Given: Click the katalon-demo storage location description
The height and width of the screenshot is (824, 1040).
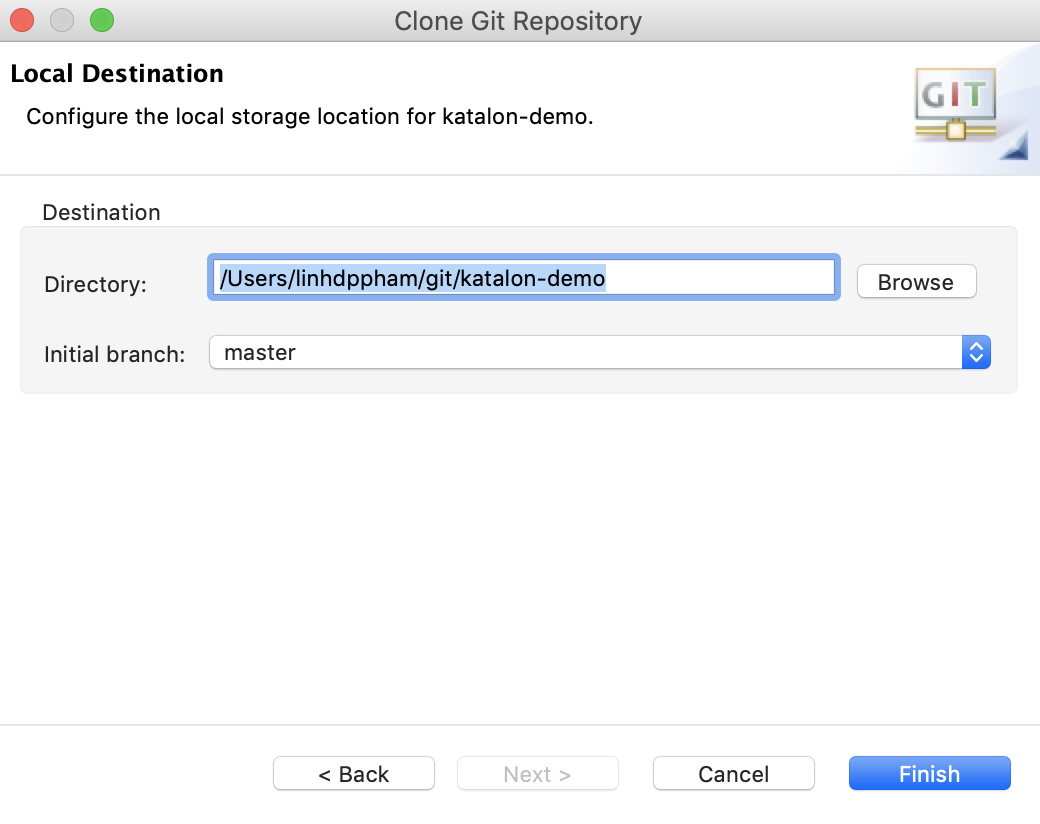Looking at the screenshot, I should point(310,116).
